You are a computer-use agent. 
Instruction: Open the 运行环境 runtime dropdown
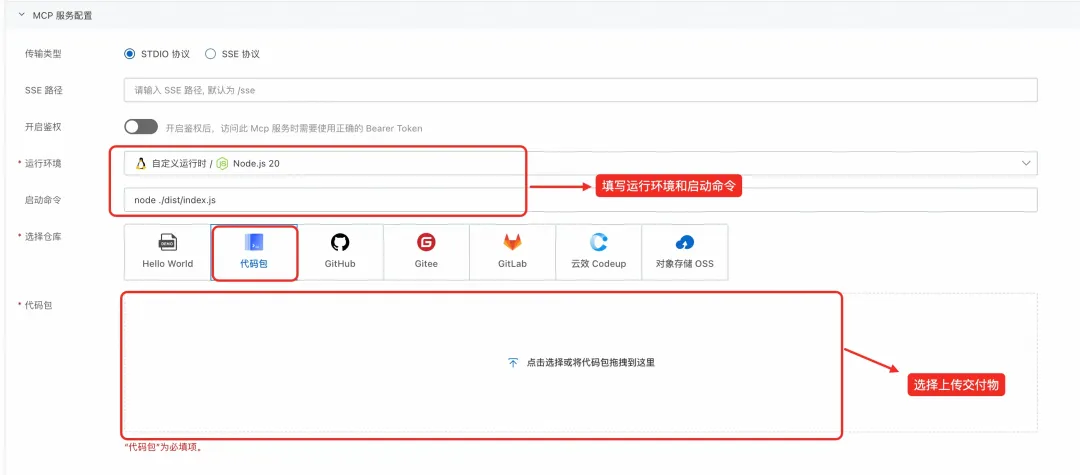coord(580,163)
